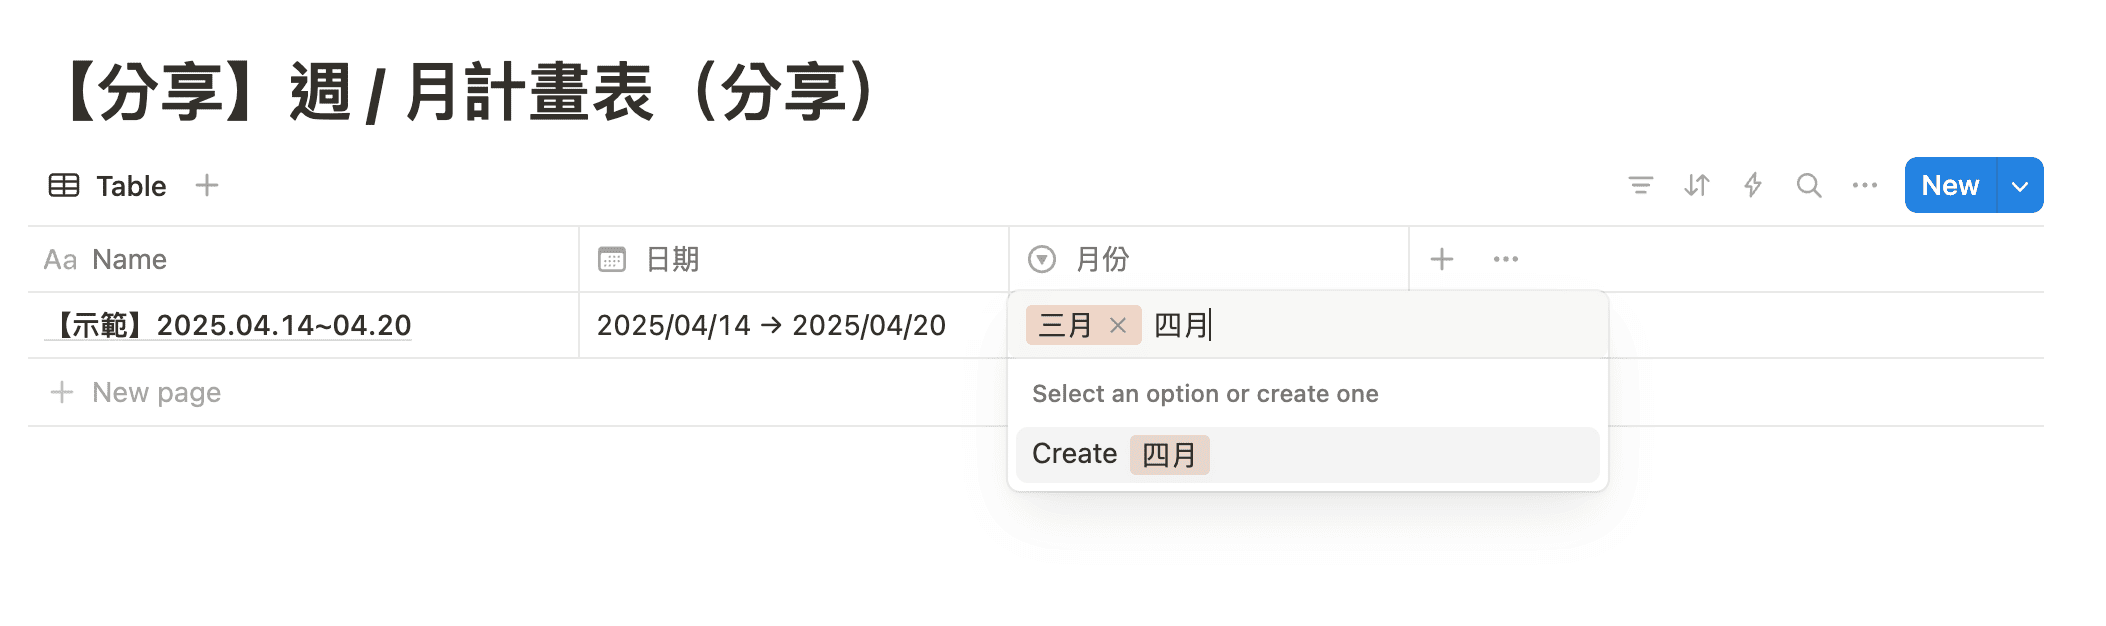This screenshot has height=626, width=2106.
Task: Open the 日期 date column header
Action: 672,260
